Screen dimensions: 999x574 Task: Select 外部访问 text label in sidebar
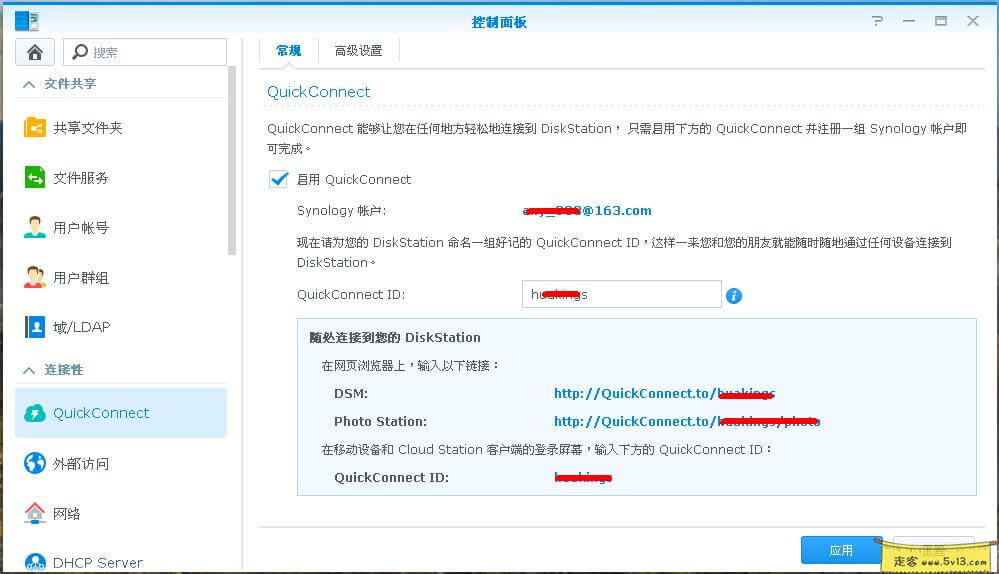[81, 464]
